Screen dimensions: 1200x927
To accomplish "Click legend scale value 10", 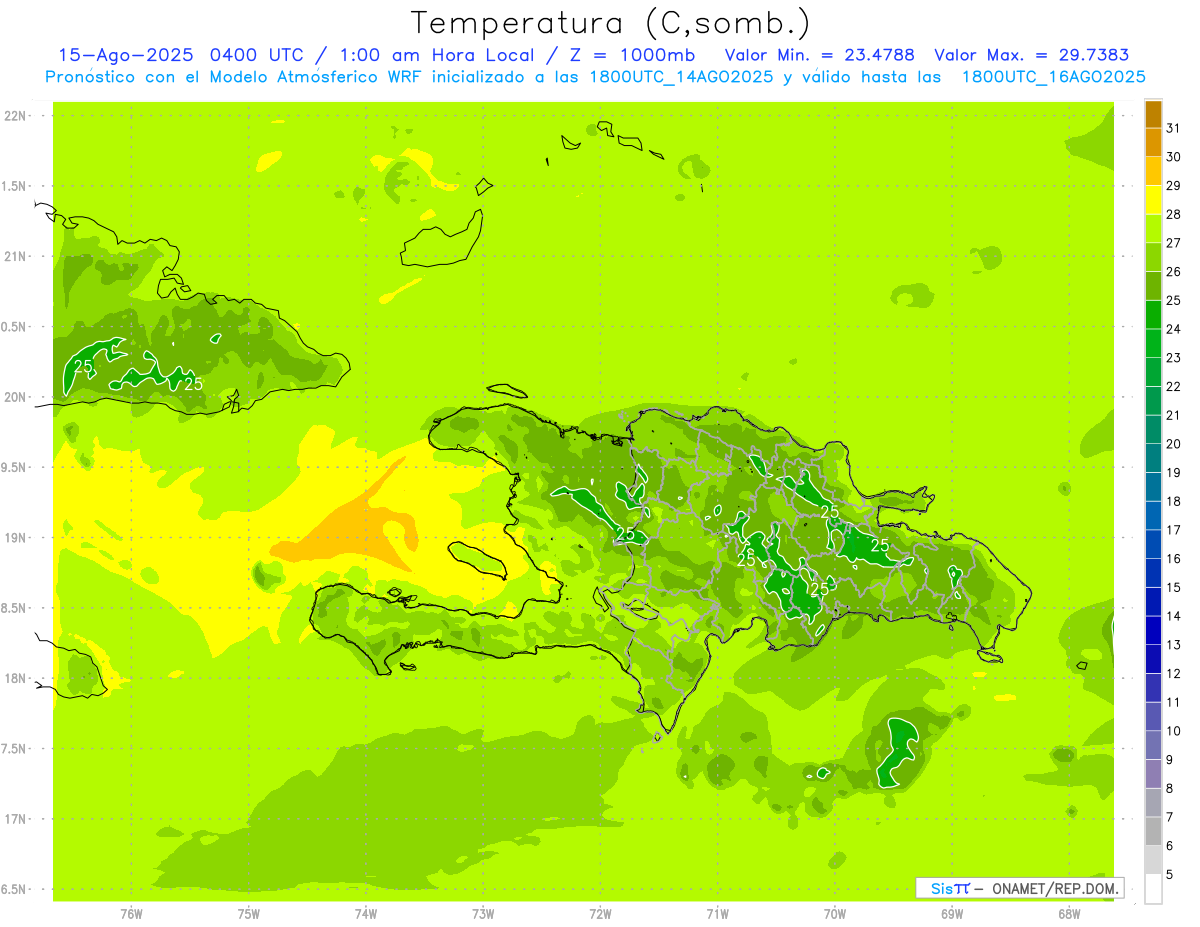I will click(1173, 731).
